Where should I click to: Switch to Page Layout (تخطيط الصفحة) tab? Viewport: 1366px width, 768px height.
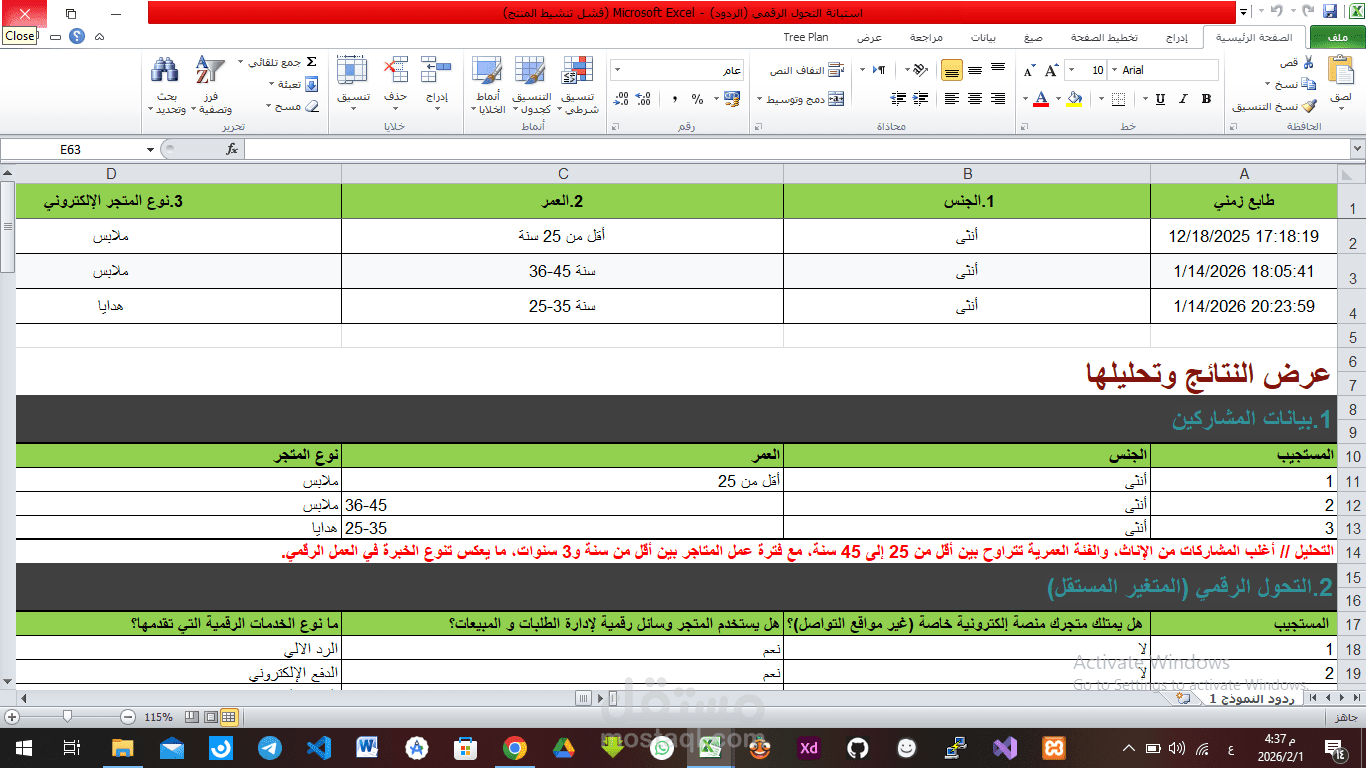point(1104,37)
